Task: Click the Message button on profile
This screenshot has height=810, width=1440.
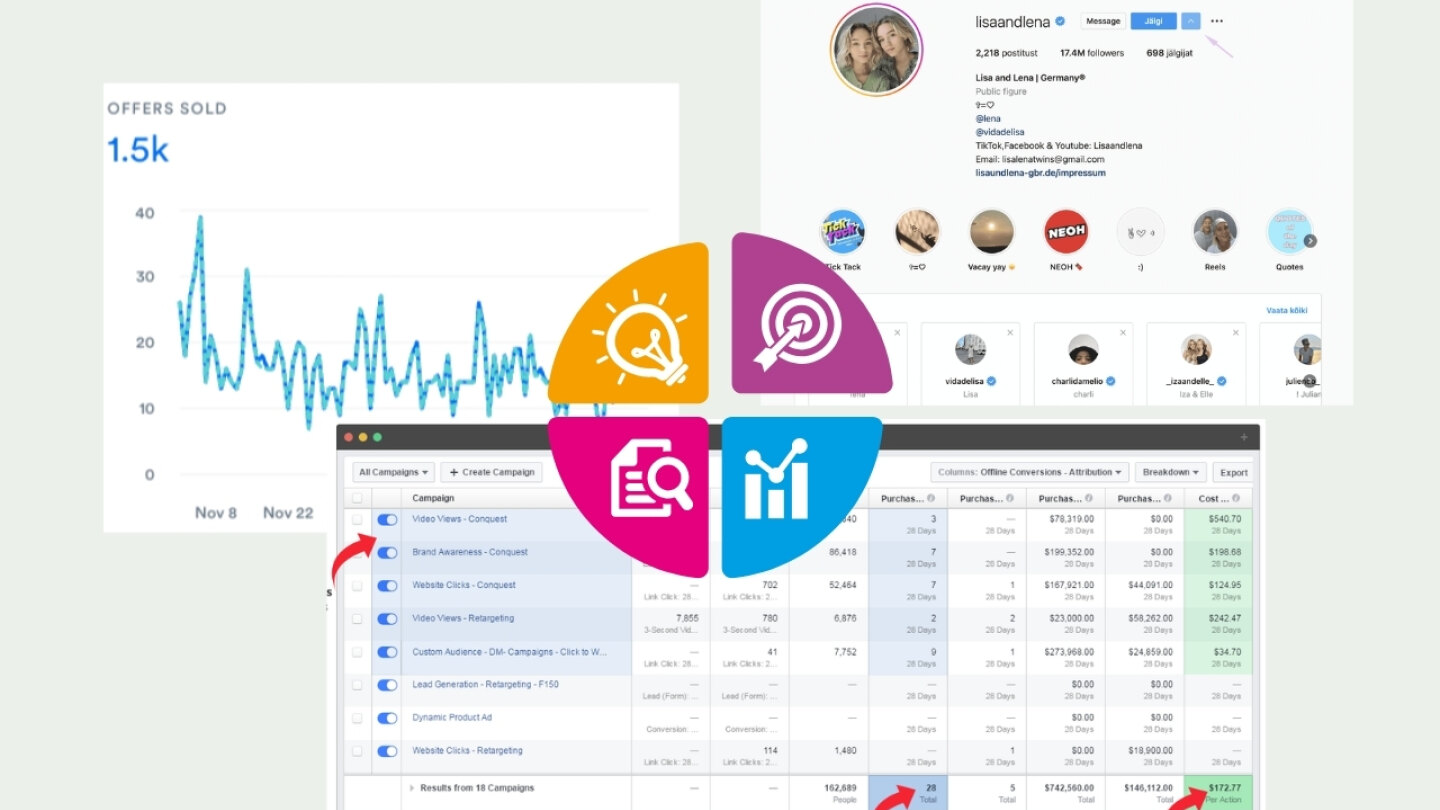Action: click(x=1103, y=21)
